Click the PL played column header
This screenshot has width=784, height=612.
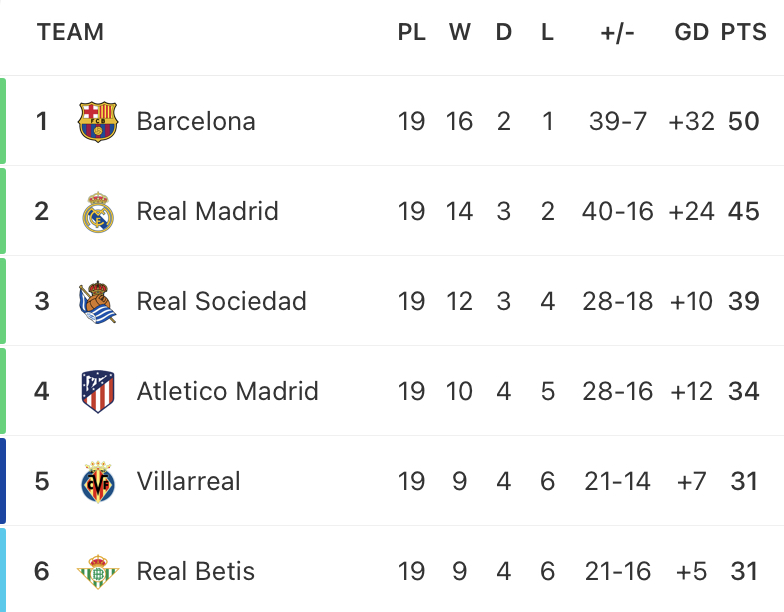412,32
